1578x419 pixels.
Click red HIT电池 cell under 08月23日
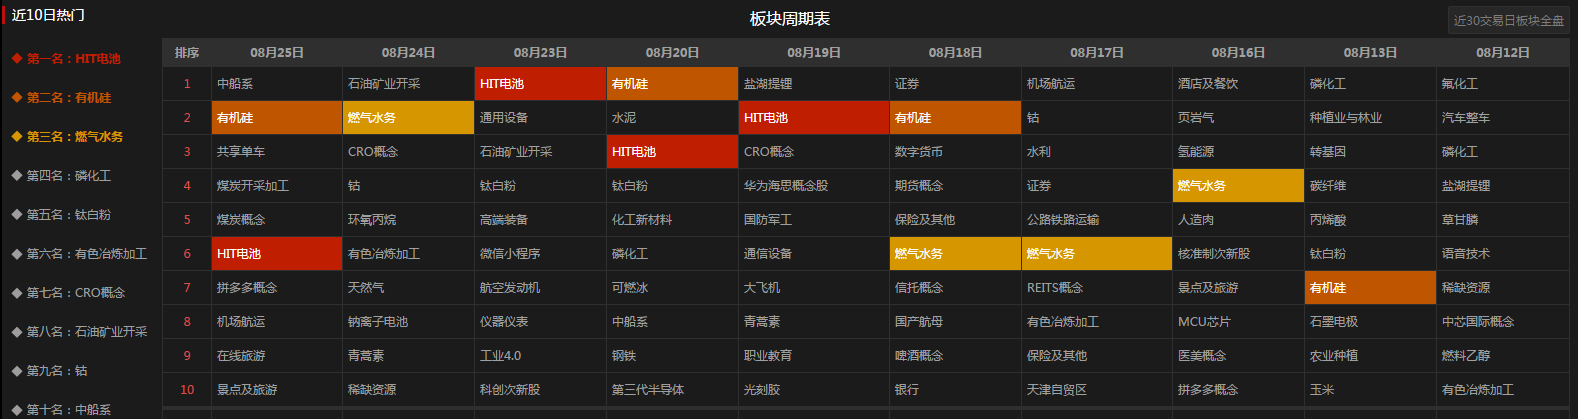[x=540, y=84]
